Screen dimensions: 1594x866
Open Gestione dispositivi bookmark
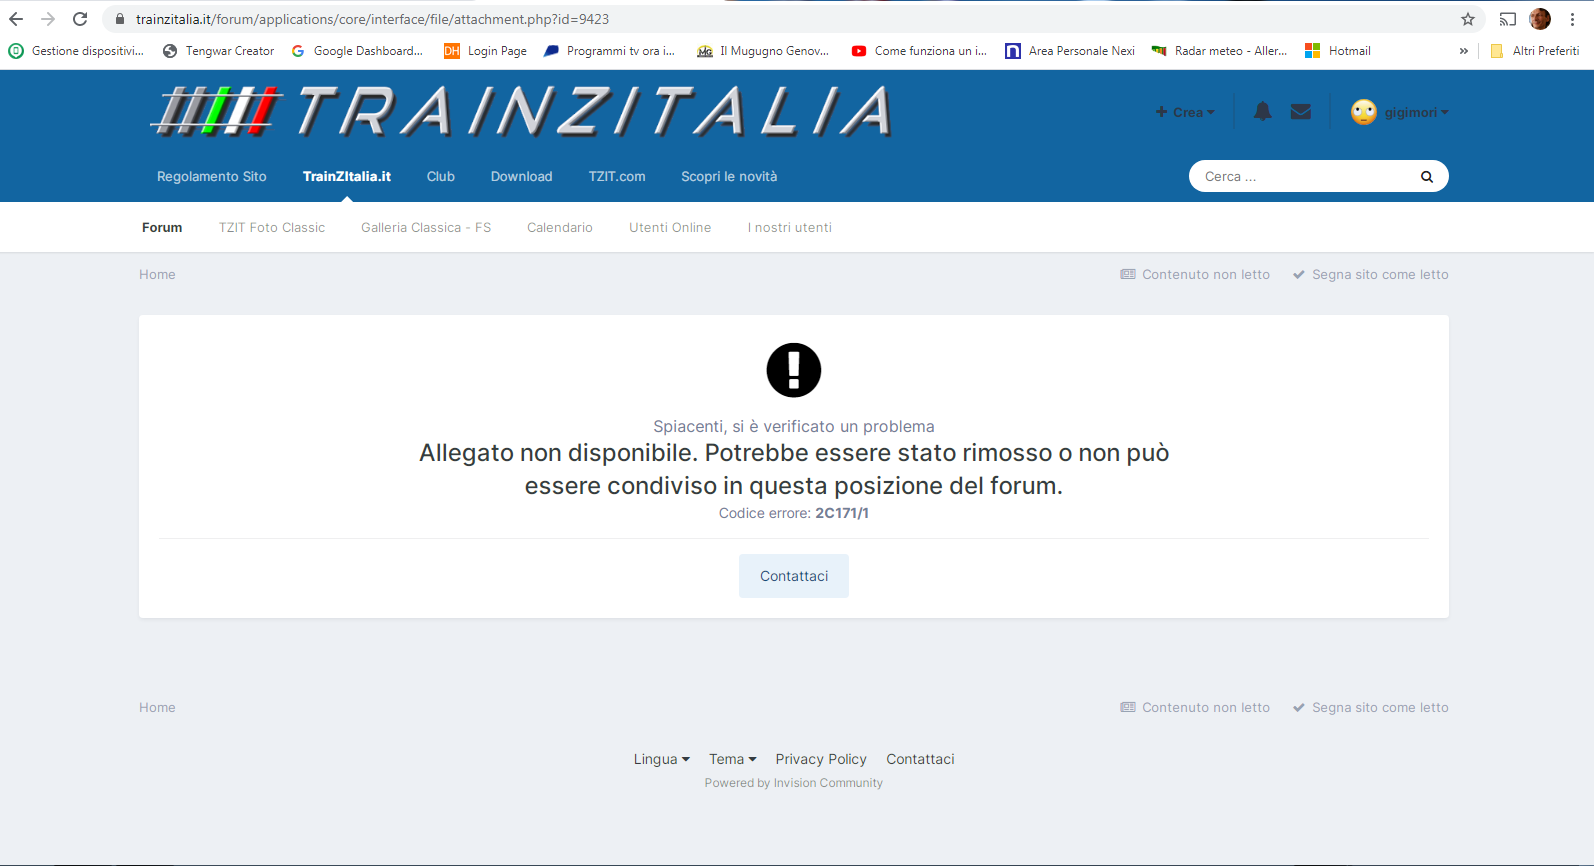coord(77,51)
